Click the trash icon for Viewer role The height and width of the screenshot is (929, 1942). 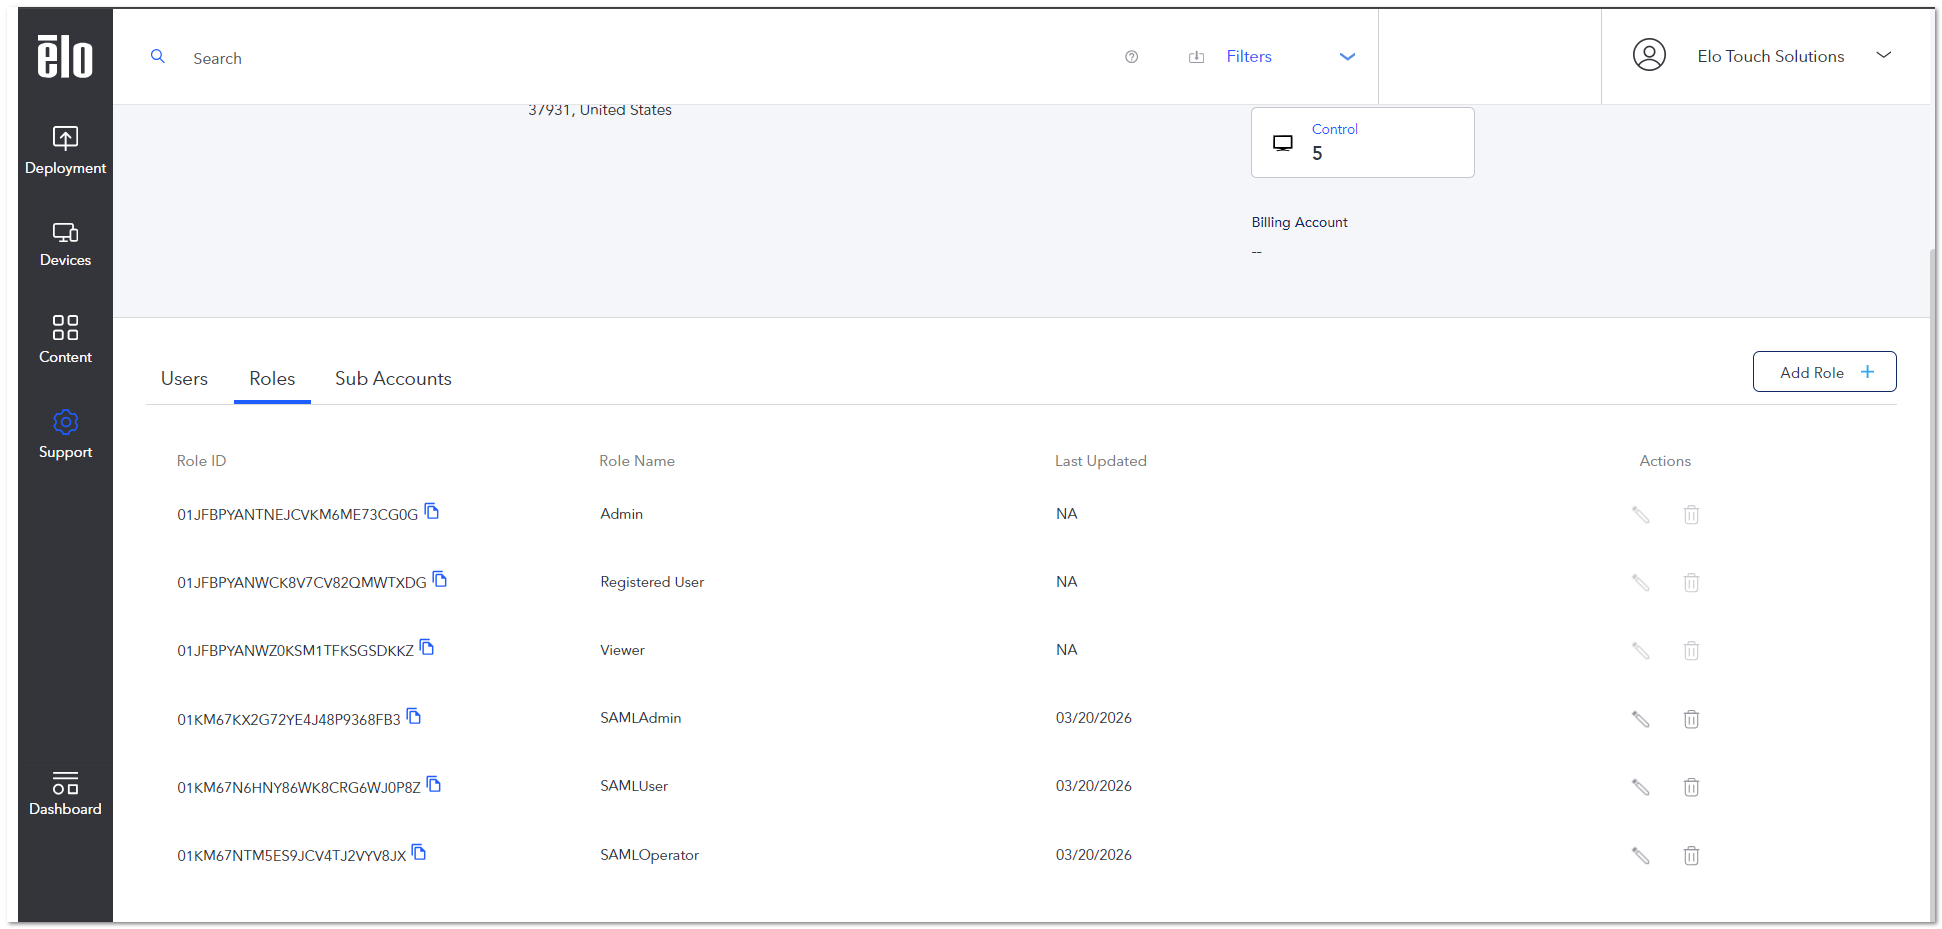pyautogui.click(x=1691, y=651)
